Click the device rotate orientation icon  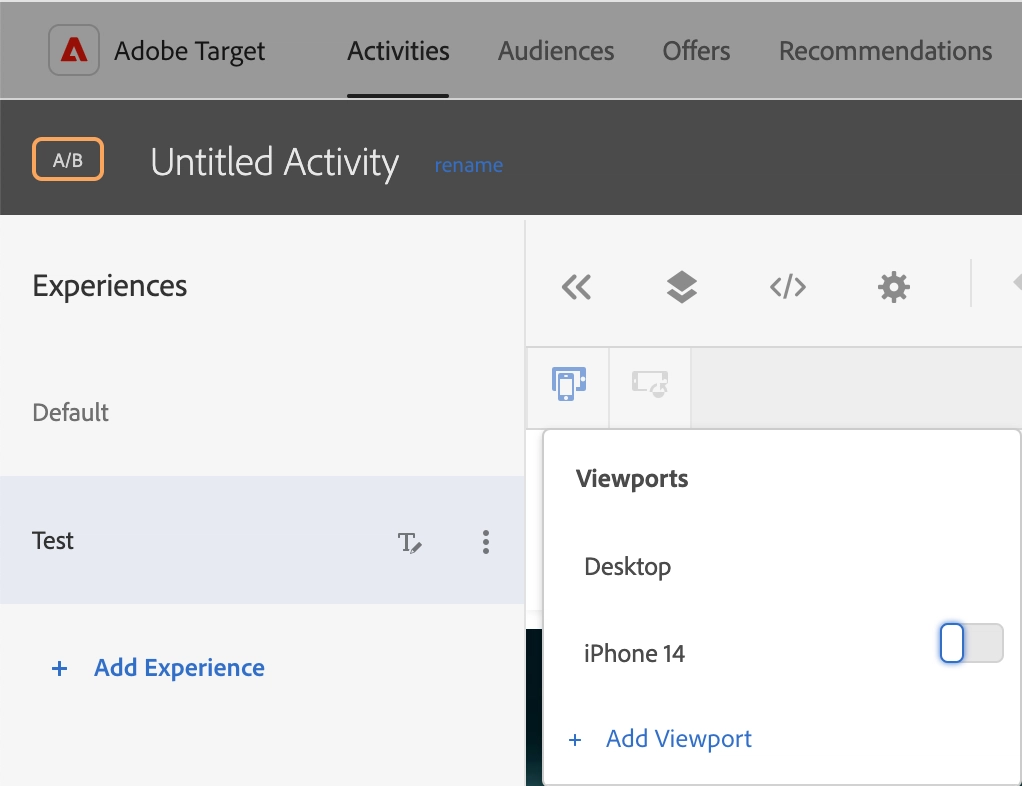[x=650, y=383]
